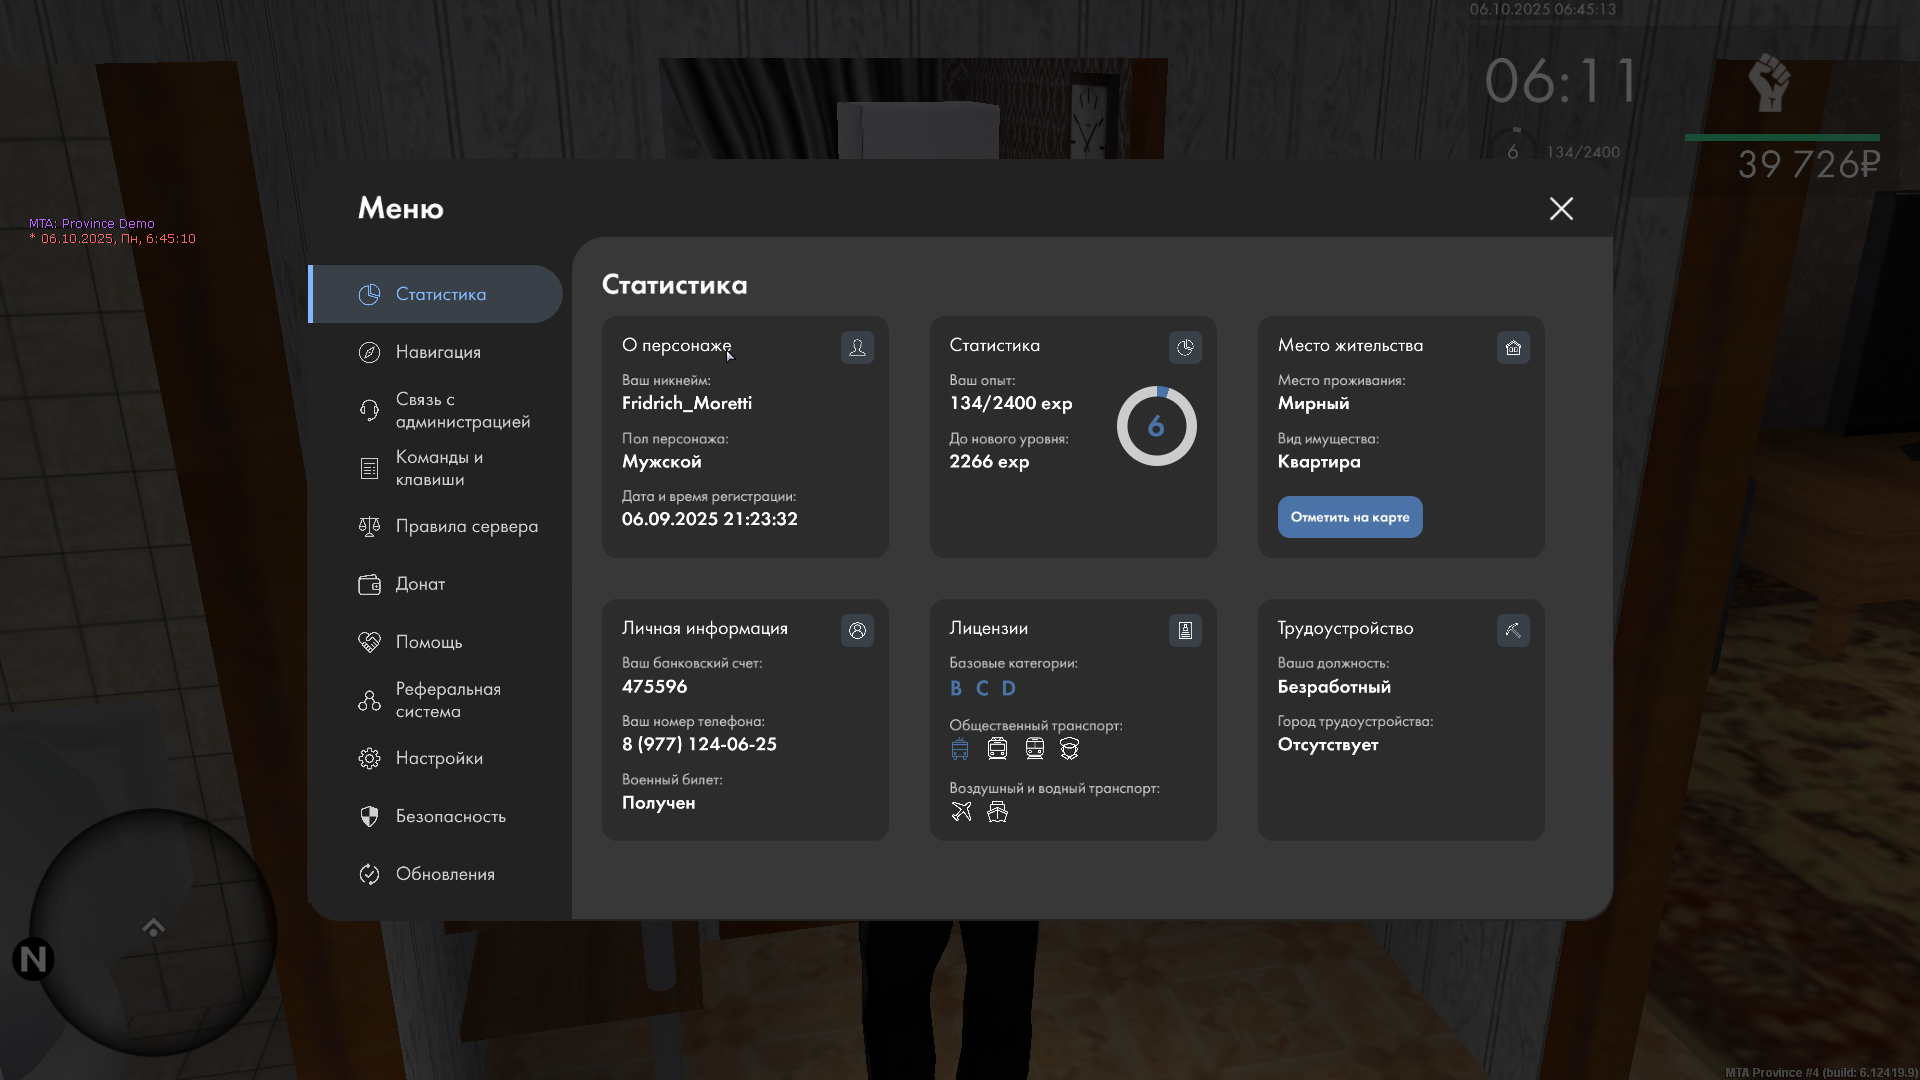Viewport: 1920px width, 1080px height.
Task: Click the house icon in Место жительства card
Action: pyautogui.click(x=1513, y=347)
